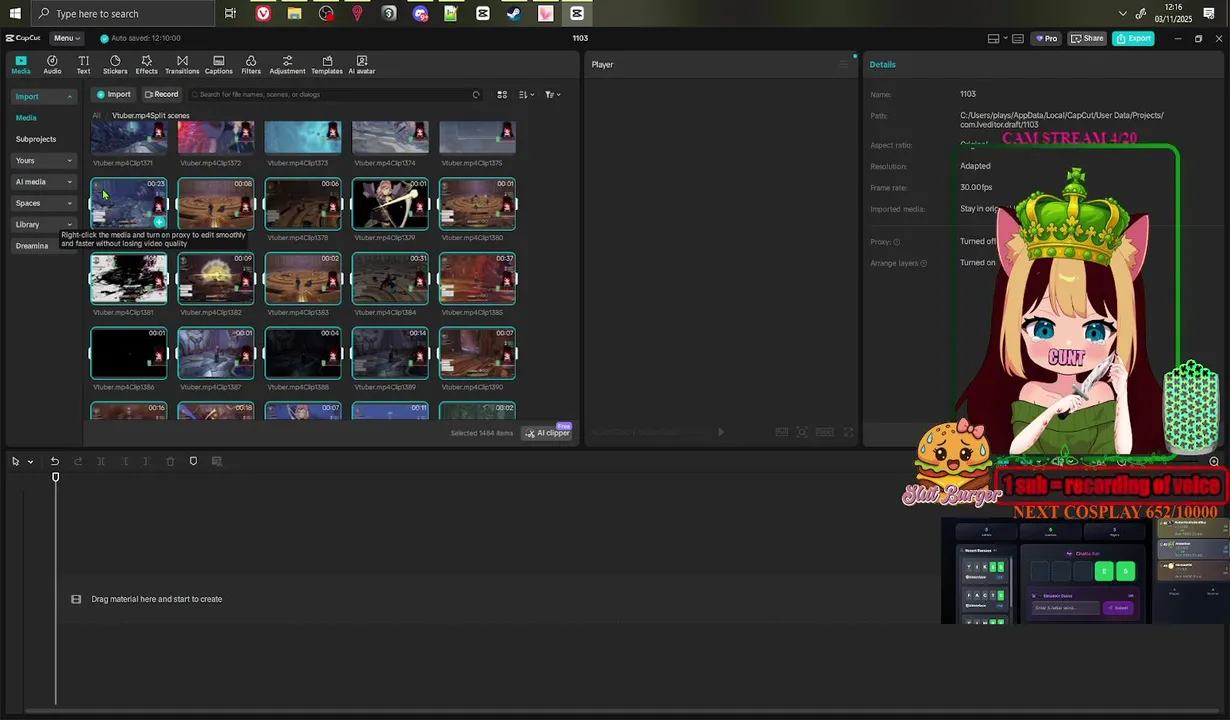Screen dimensions: 1230x720
Task: Open the Windows Start menu
Action: (15, 14)
